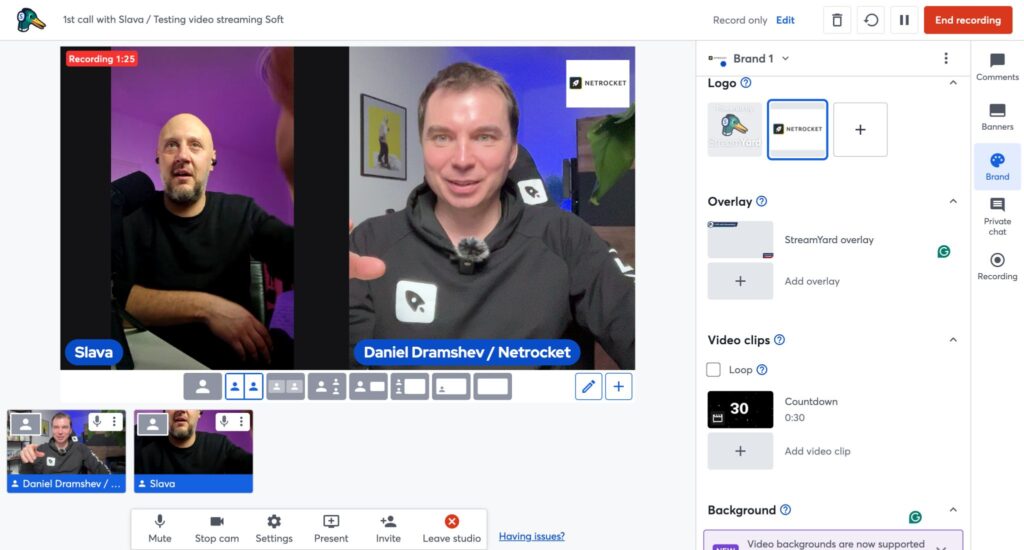This screenshot has width=1024, height=550.
Task: Click the Grammarly icon near Background
Action: [915, 517]
